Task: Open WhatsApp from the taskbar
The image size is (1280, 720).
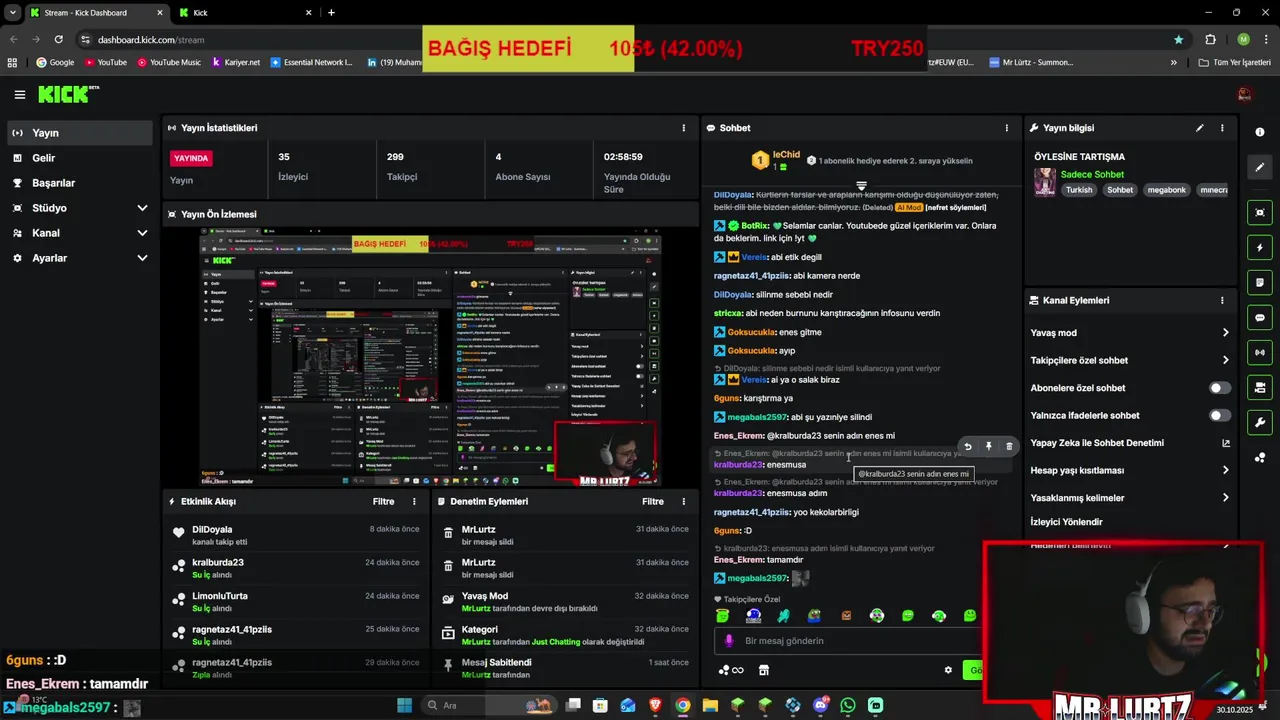Action: coord(848,705)
